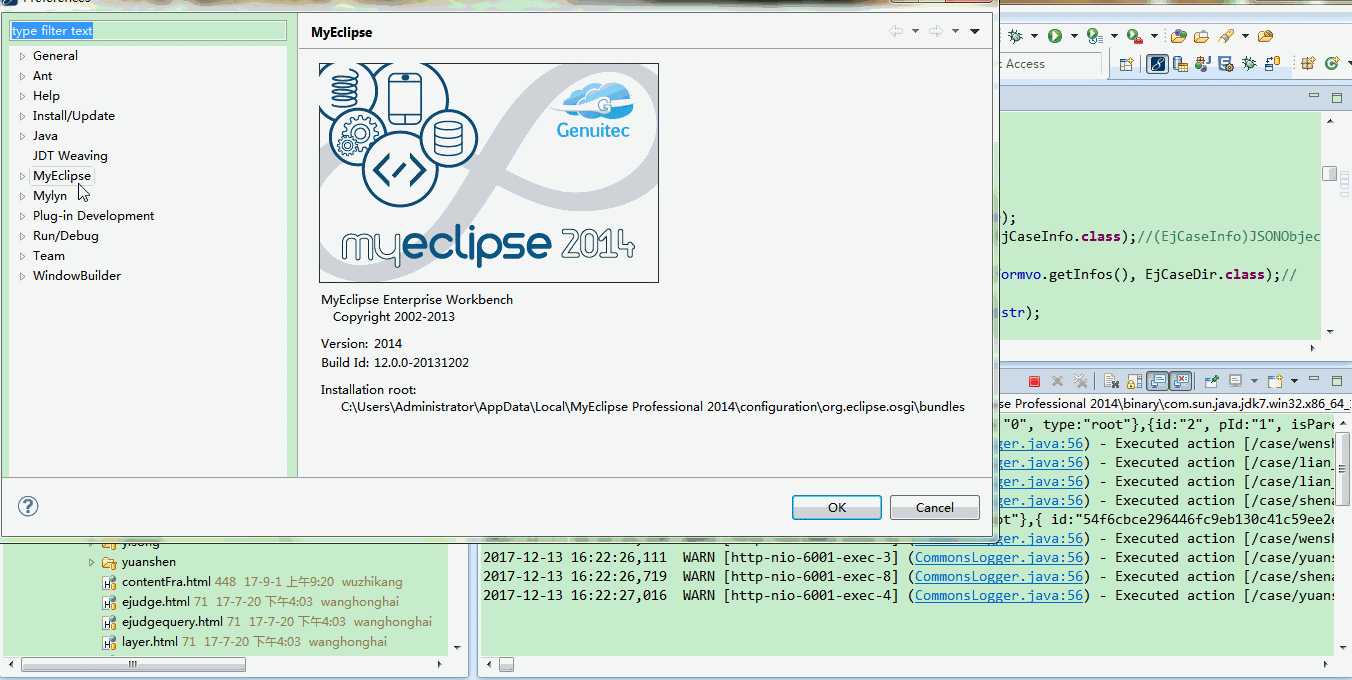
Task: Switch to the Java Enterprise perspective icon
Action: point(1203,64)
